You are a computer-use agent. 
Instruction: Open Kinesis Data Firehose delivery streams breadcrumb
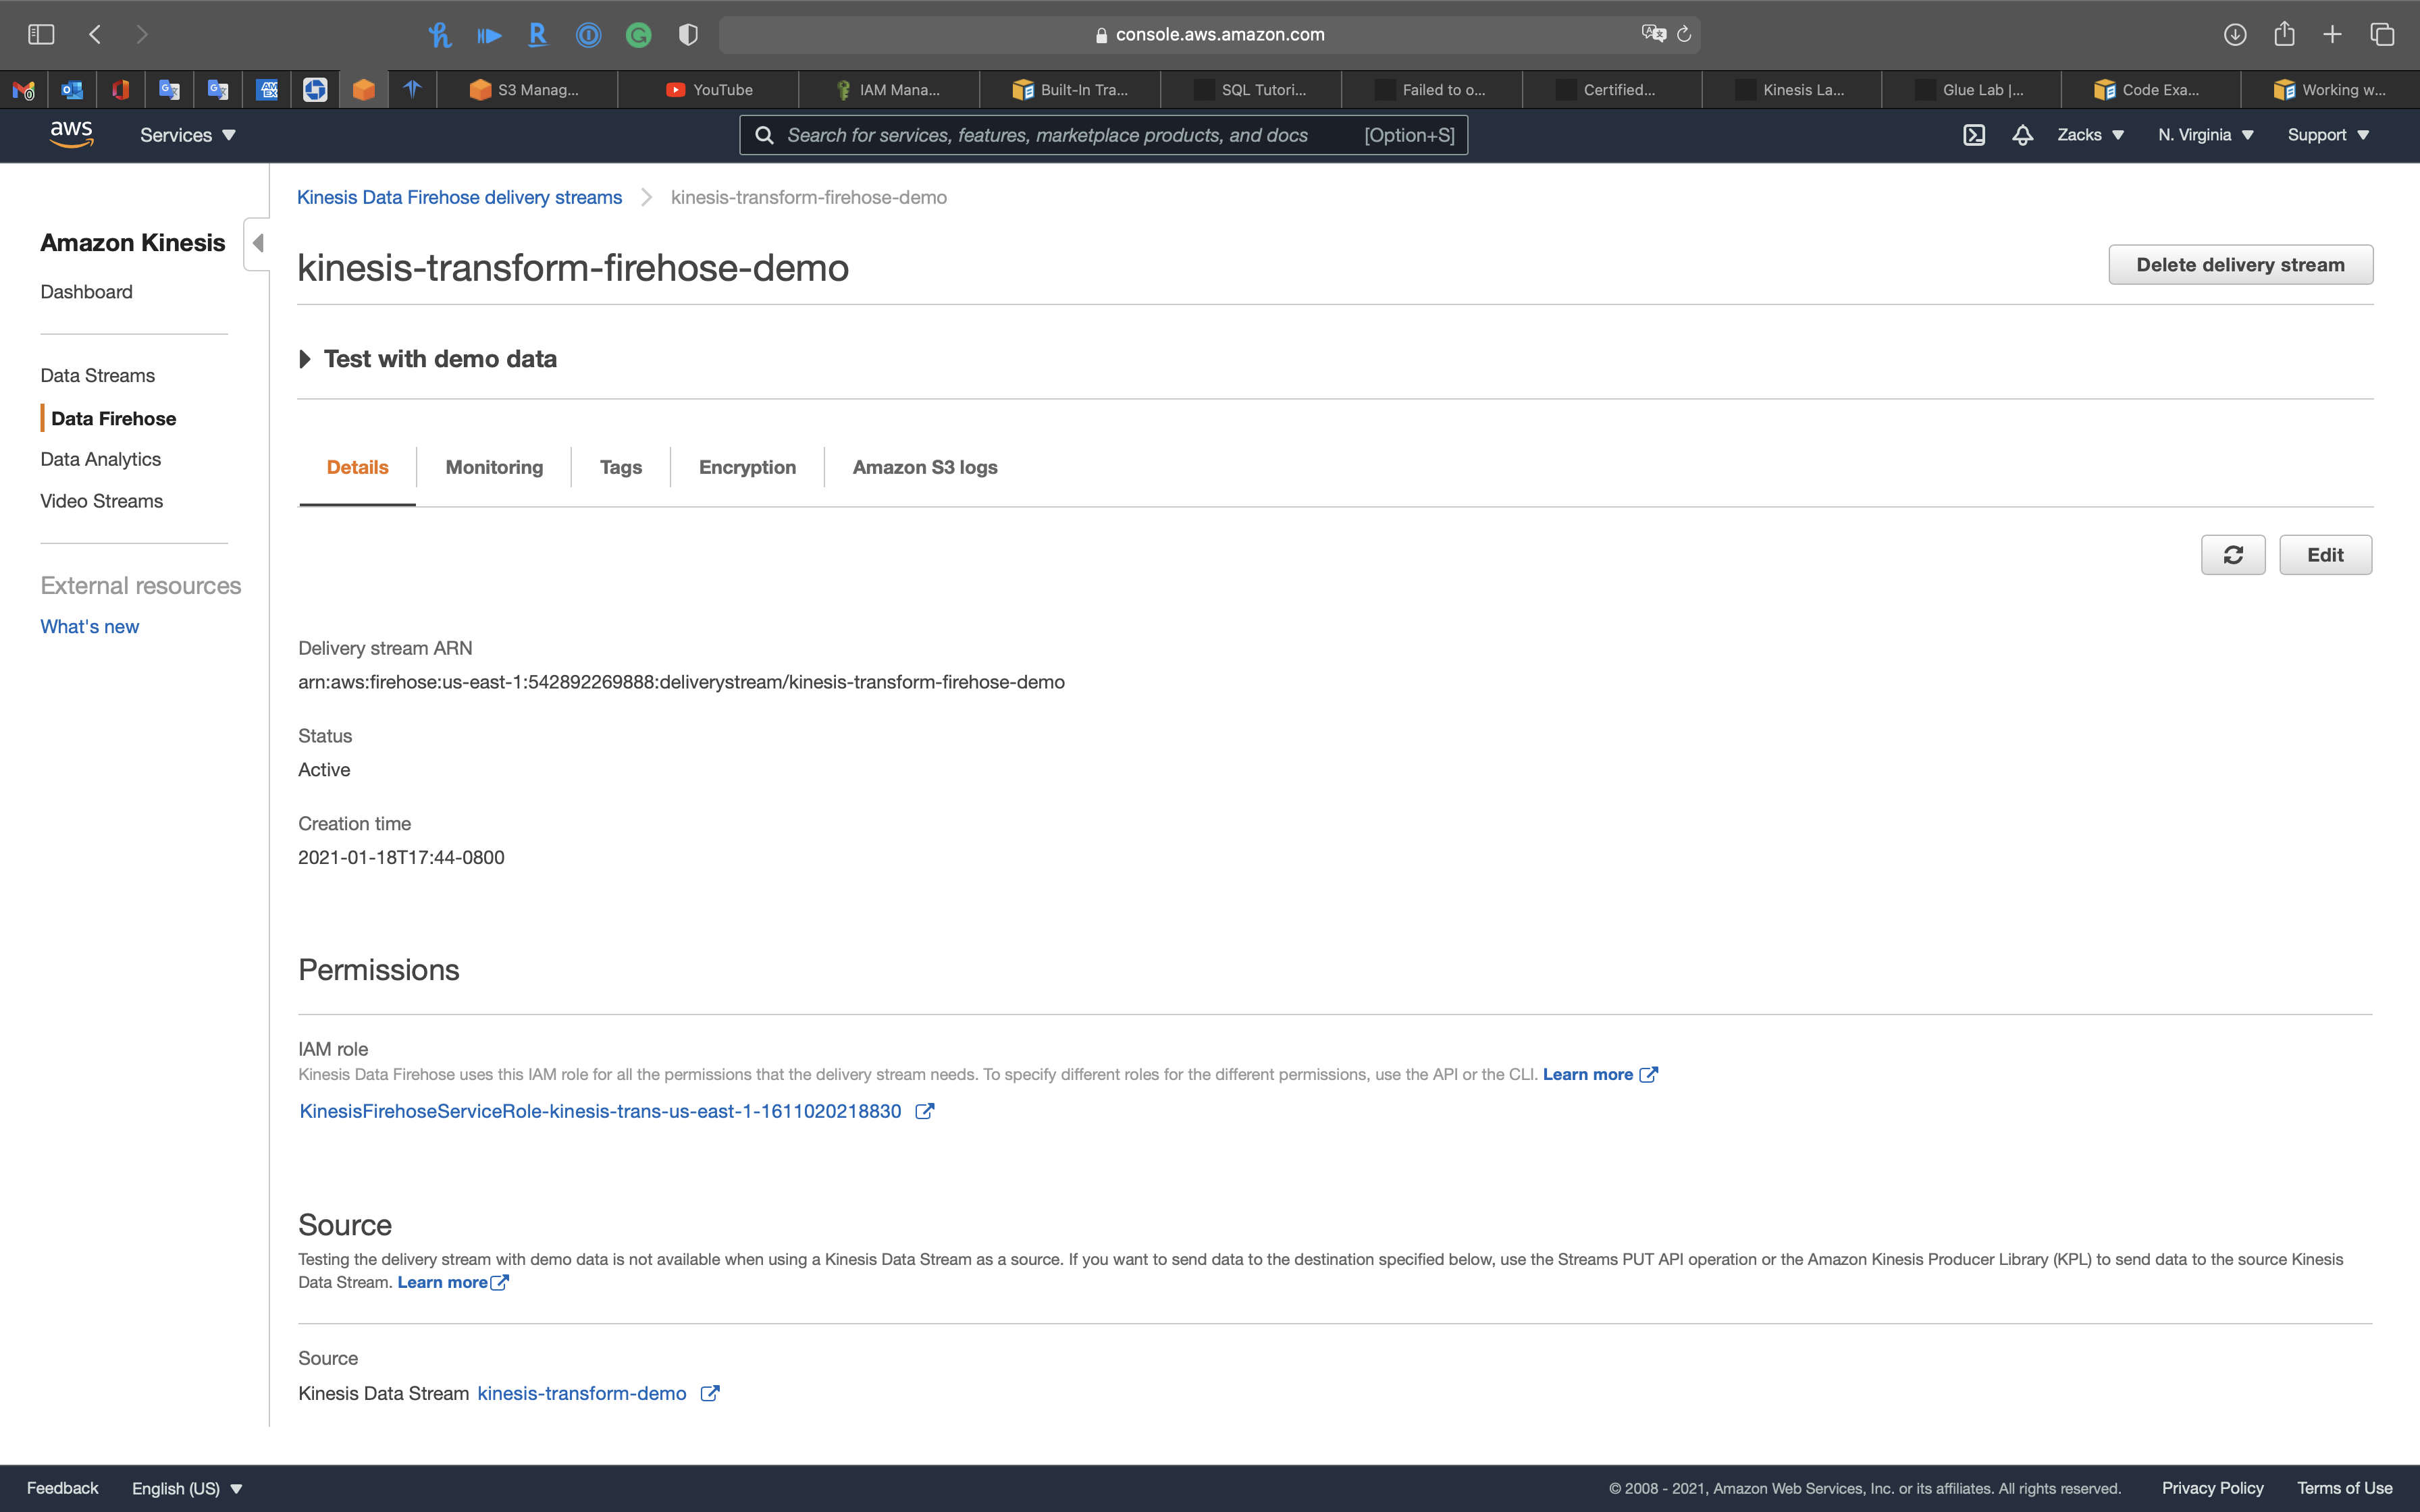coord(459,197)
